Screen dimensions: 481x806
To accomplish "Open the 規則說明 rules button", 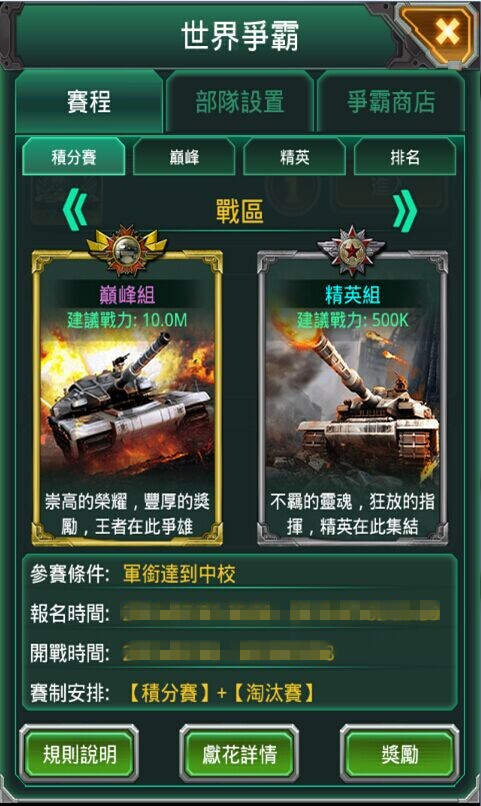I will [79, 754].
